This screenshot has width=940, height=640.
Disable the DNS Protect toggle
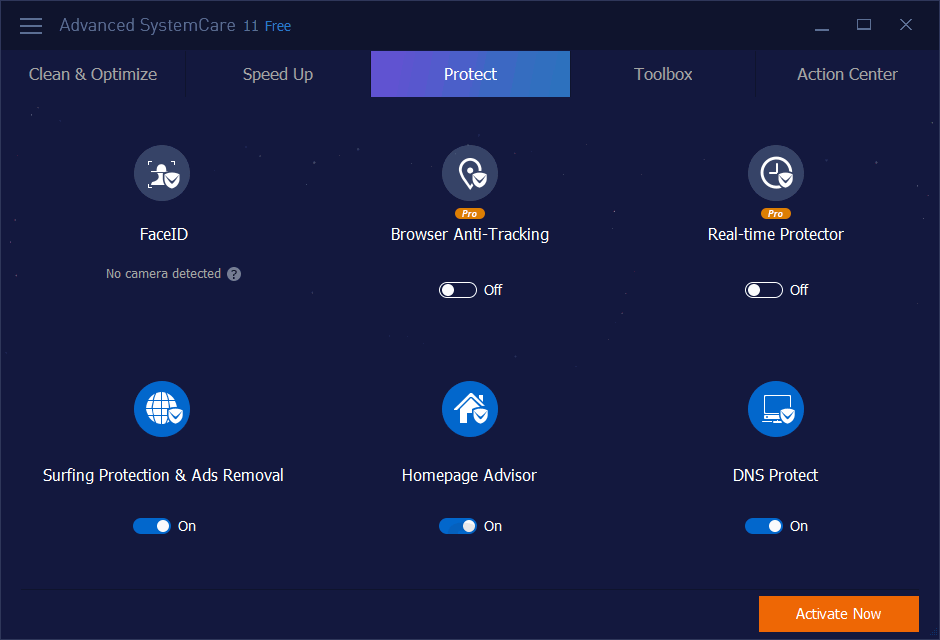(764, 526)
